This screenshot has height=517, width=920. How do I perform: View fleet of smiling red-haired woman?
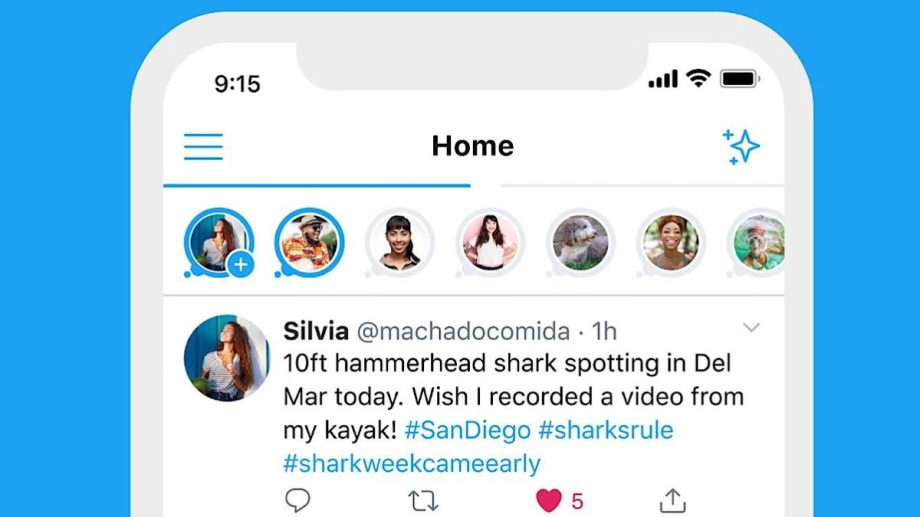(x=671, y=242)
